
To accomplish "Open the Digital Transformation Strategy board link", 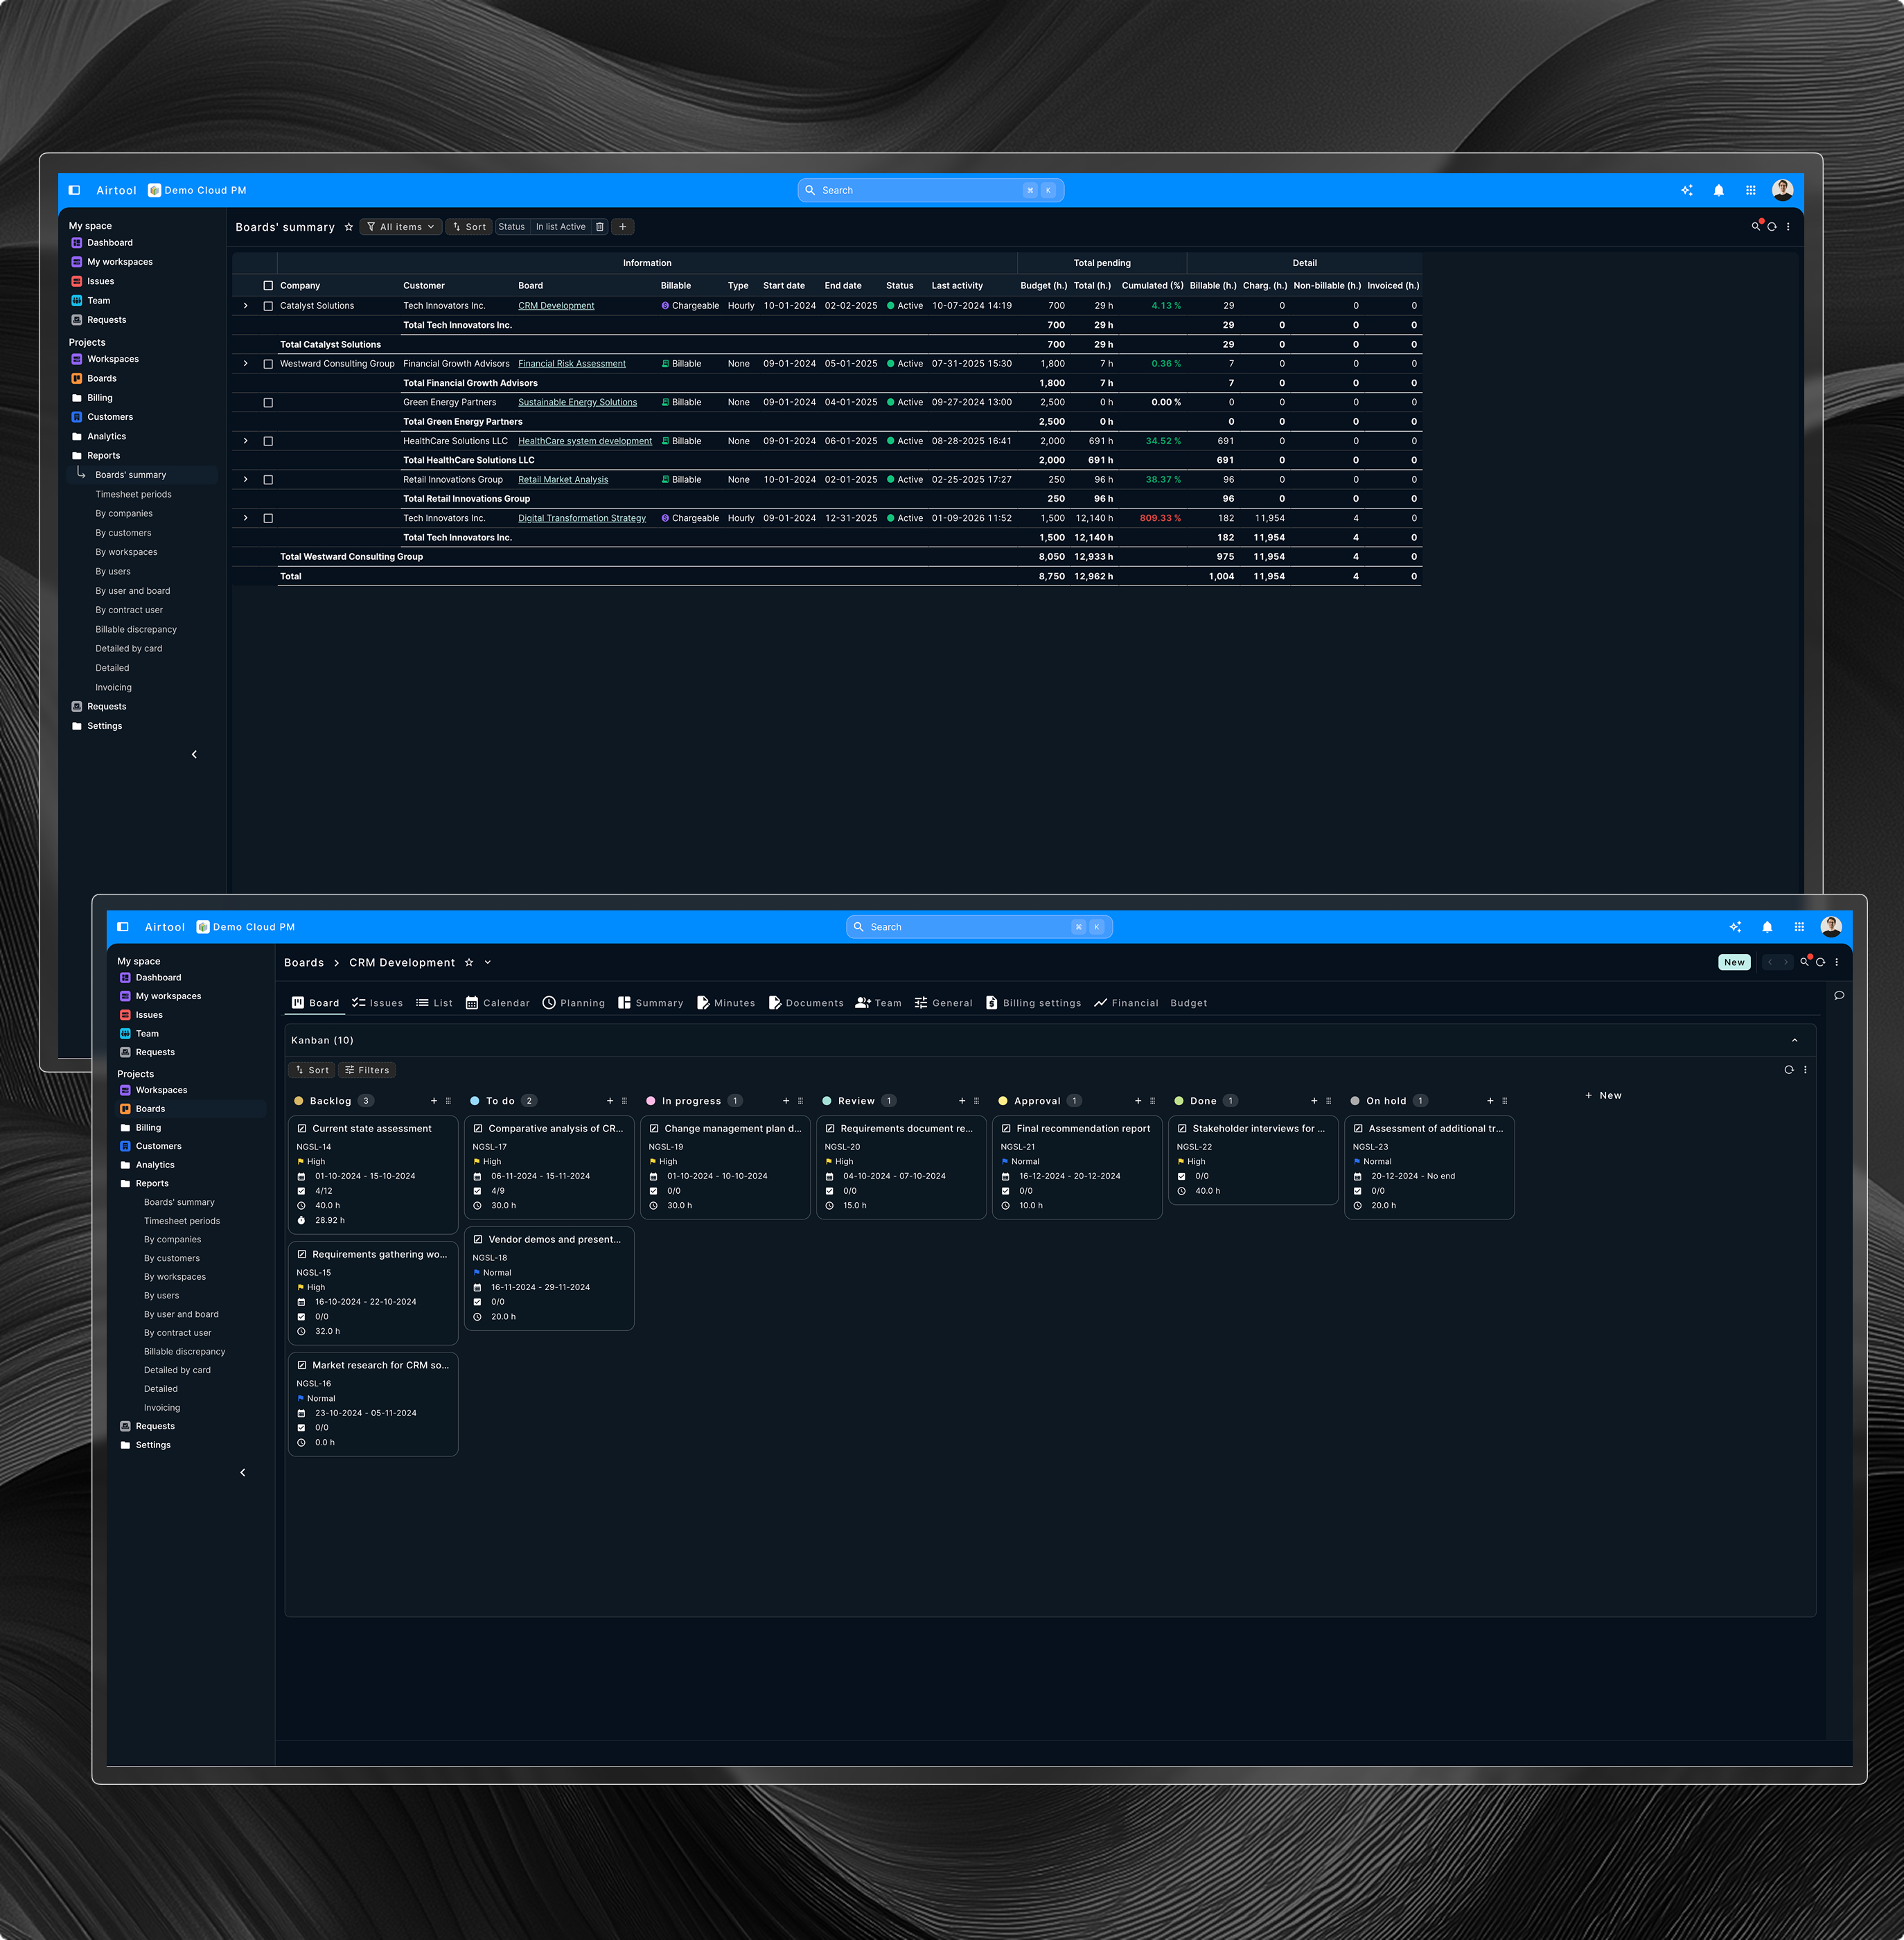I will (581, 518).
